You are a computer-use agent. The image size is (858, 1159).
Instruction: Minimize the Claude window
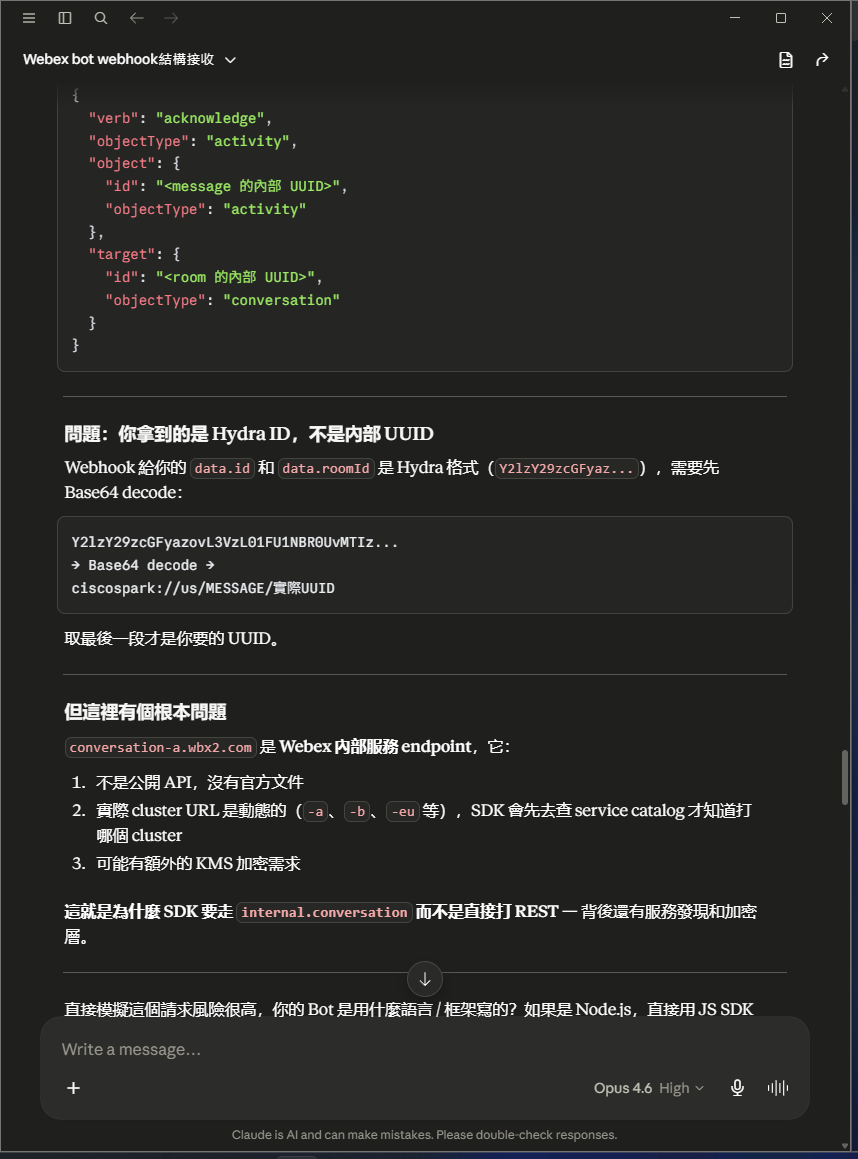tap(735, 18)
